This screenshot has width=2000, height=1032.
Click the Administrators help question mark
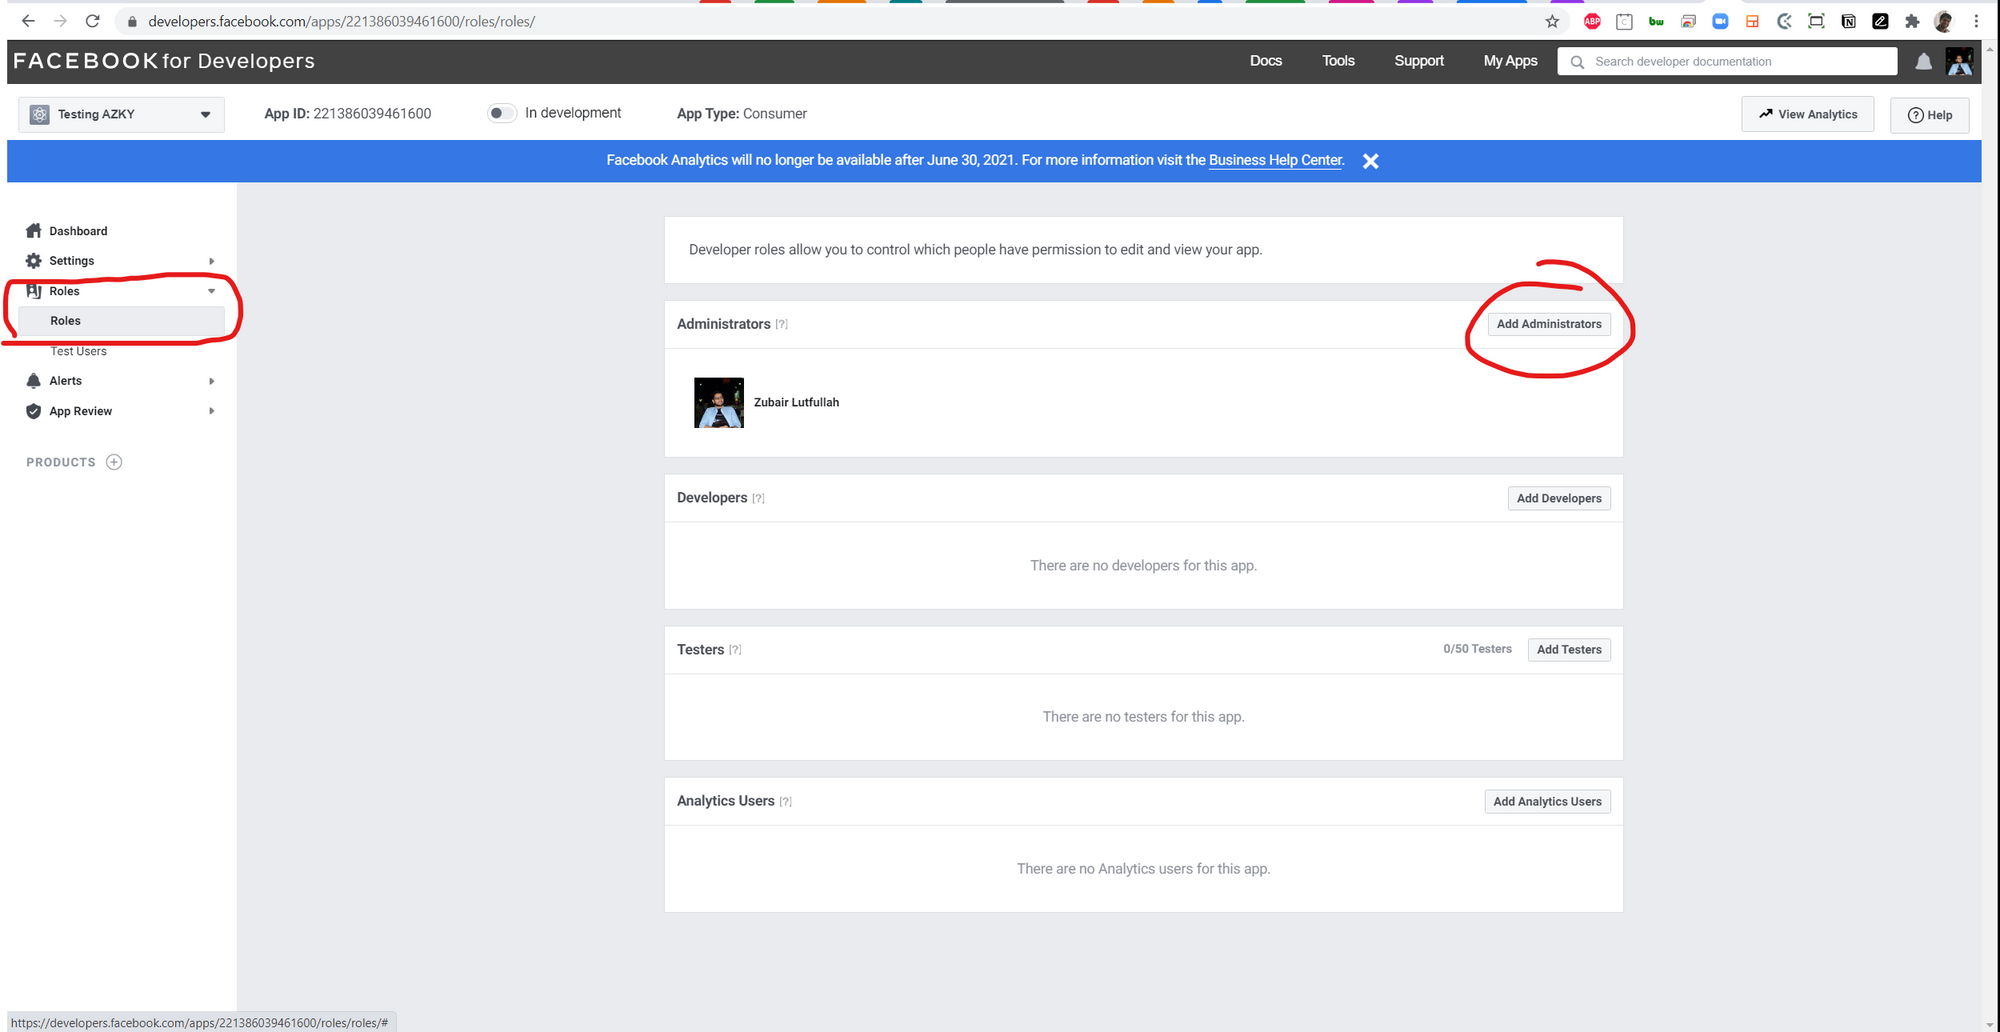point(781,325)
